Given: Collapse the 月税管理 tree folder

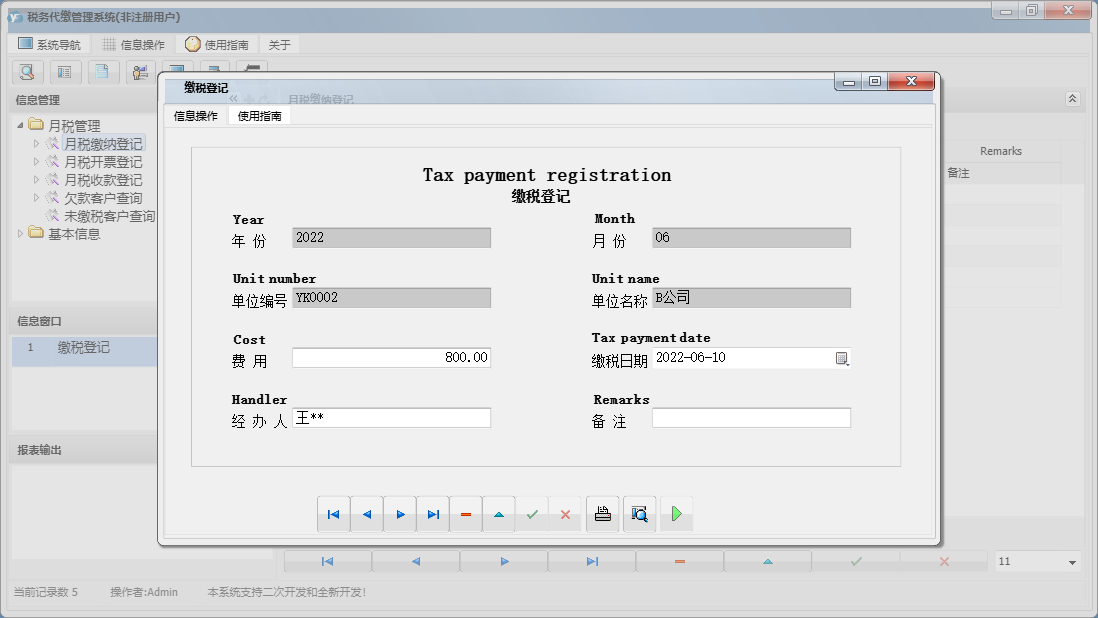Looking at the screenshot, I should (22, 126).
